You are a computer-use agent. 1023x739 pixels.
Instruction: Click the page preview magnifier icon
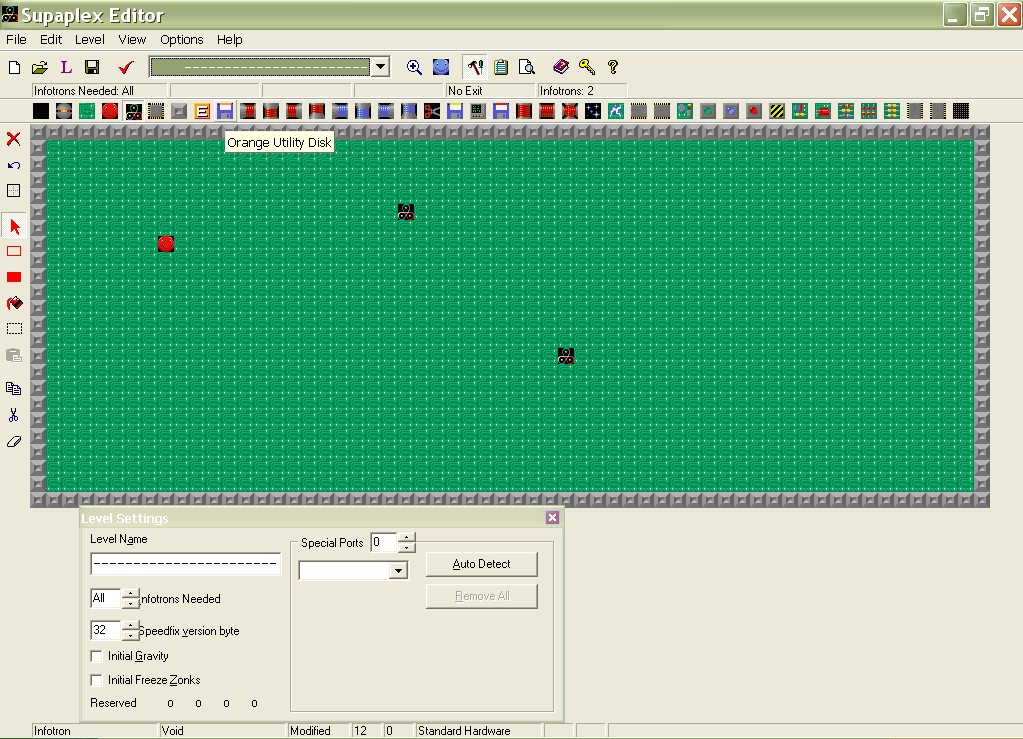(527, 67)
